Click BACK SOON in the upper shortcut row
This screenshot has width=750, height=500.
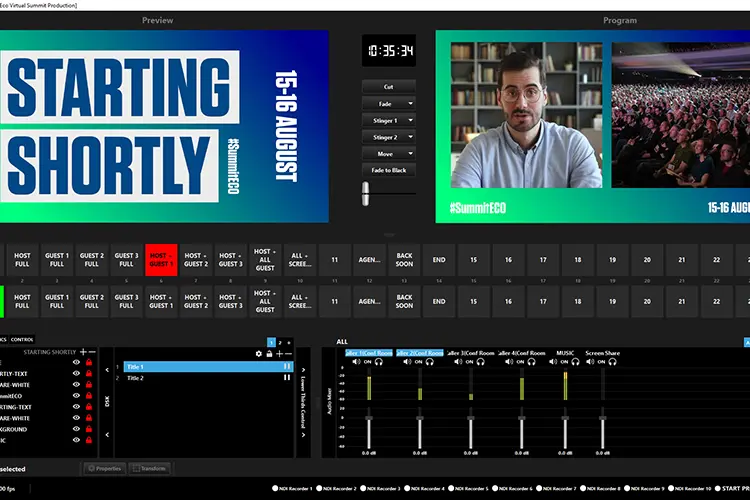[x=404, y=260]
